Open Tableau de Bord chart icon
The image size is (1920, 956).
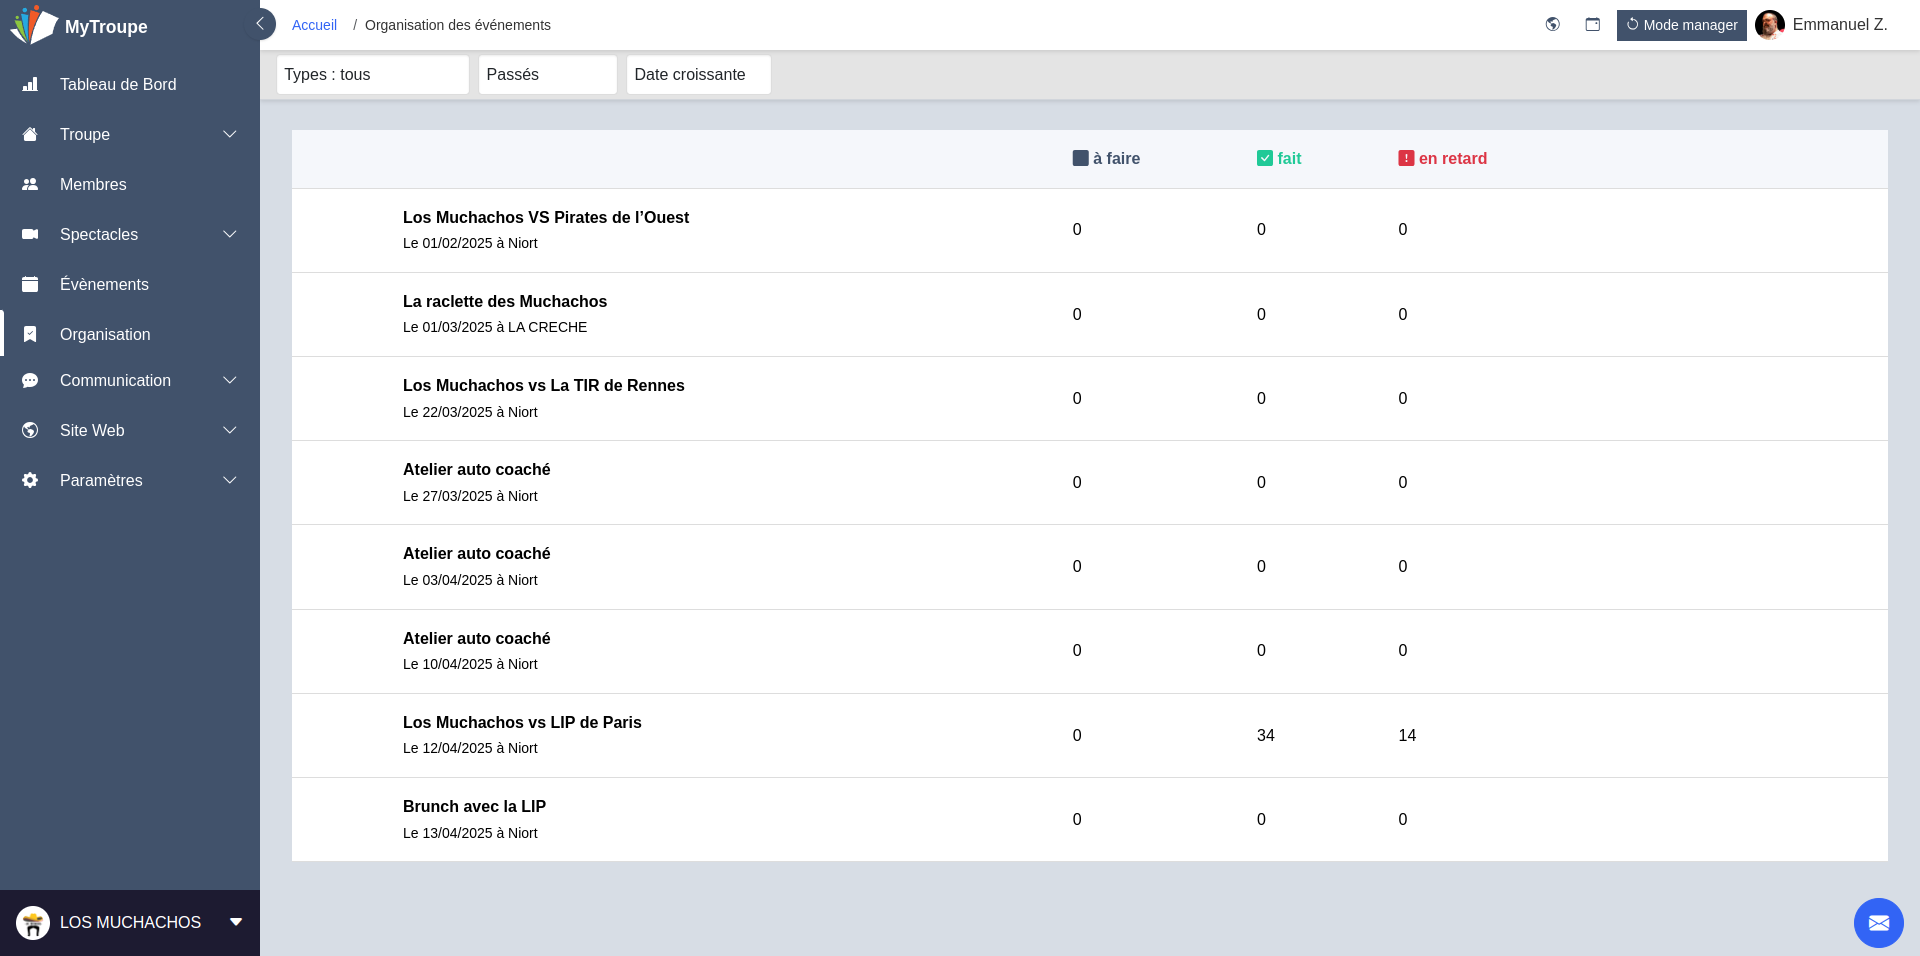point(30,84)
